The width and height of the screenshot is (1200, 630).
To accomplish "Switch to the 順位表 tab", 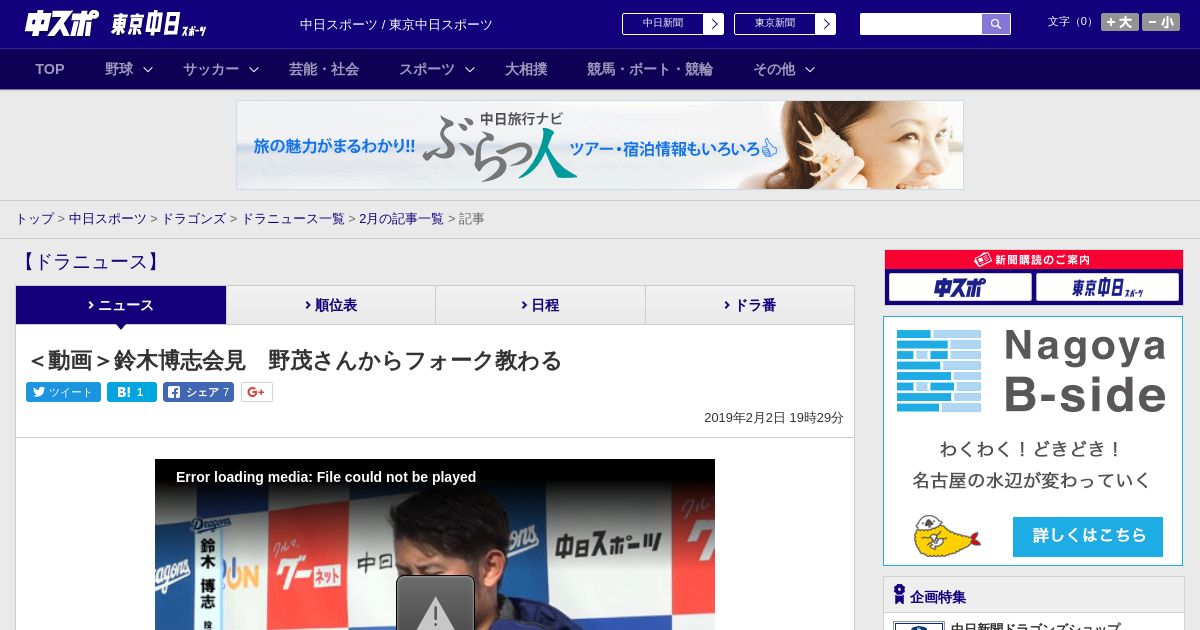I will [x=331, y=305].
